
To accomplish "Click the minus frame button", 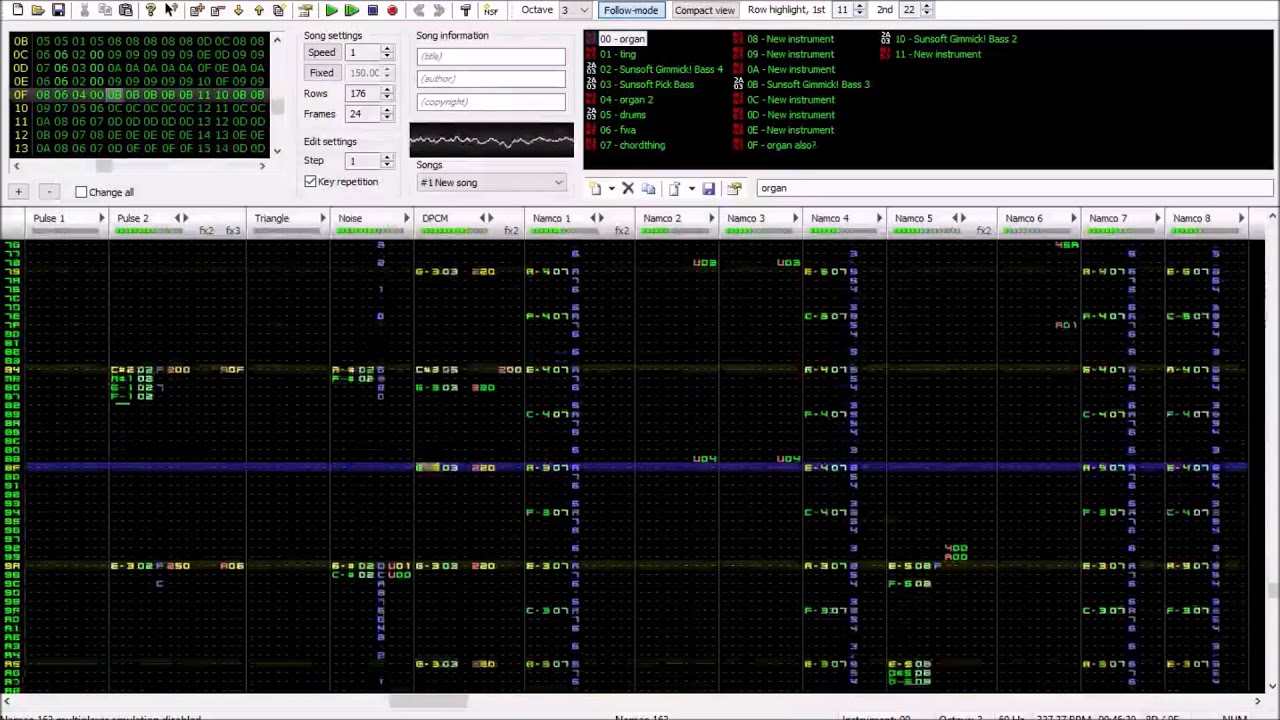I will point(48,191).
